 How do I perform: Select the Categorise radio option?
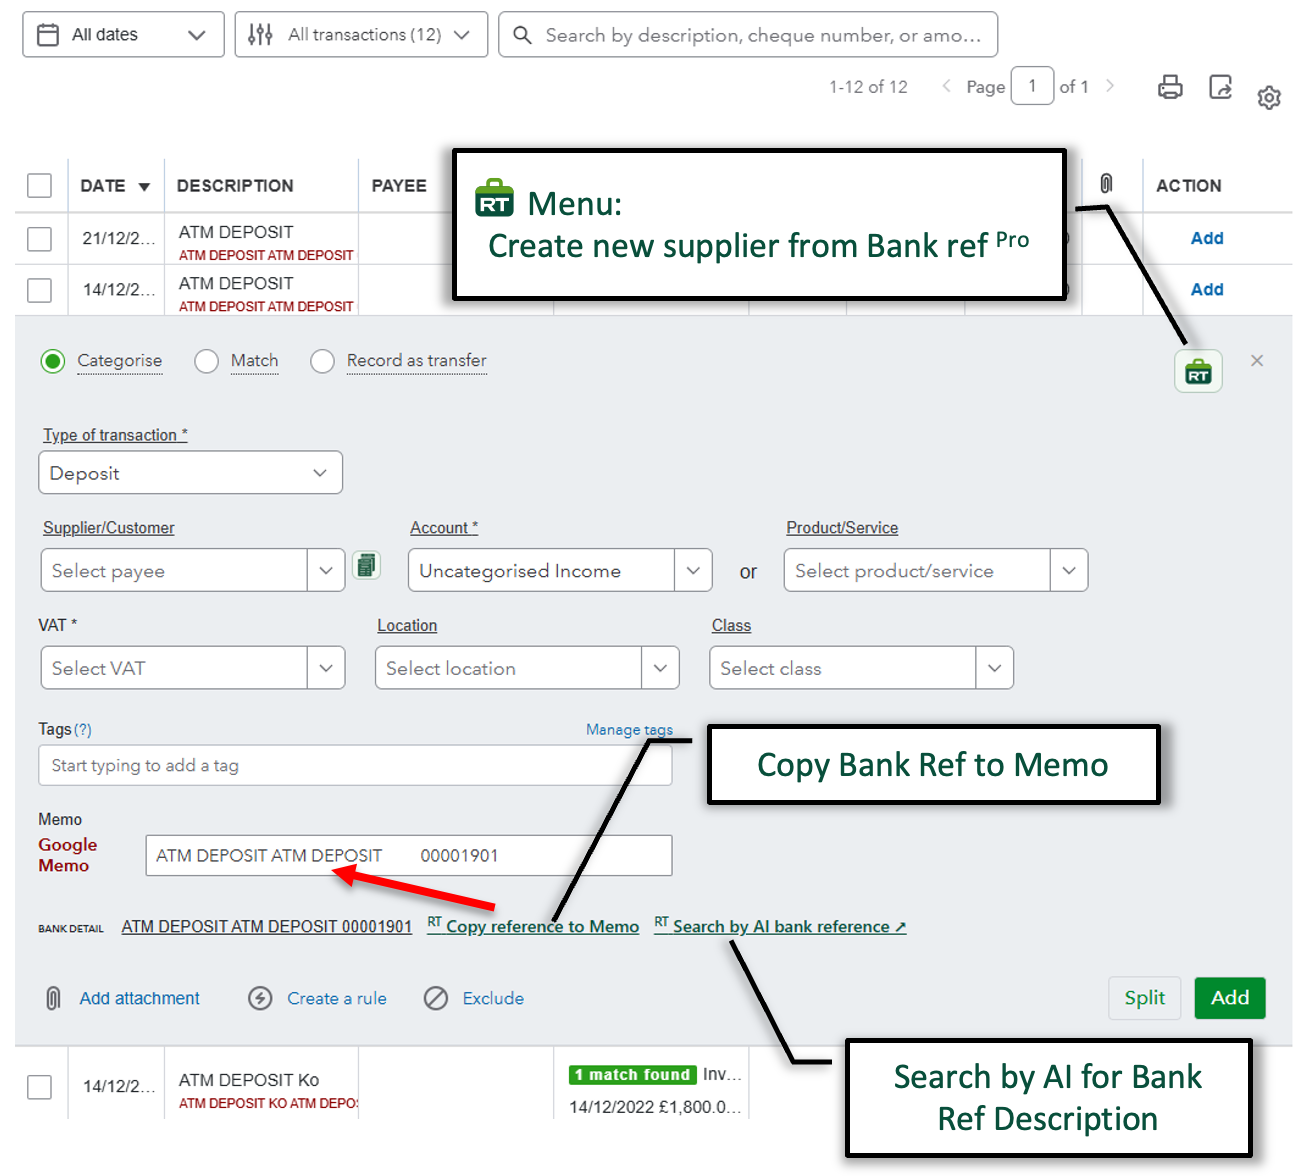point(53,361)
